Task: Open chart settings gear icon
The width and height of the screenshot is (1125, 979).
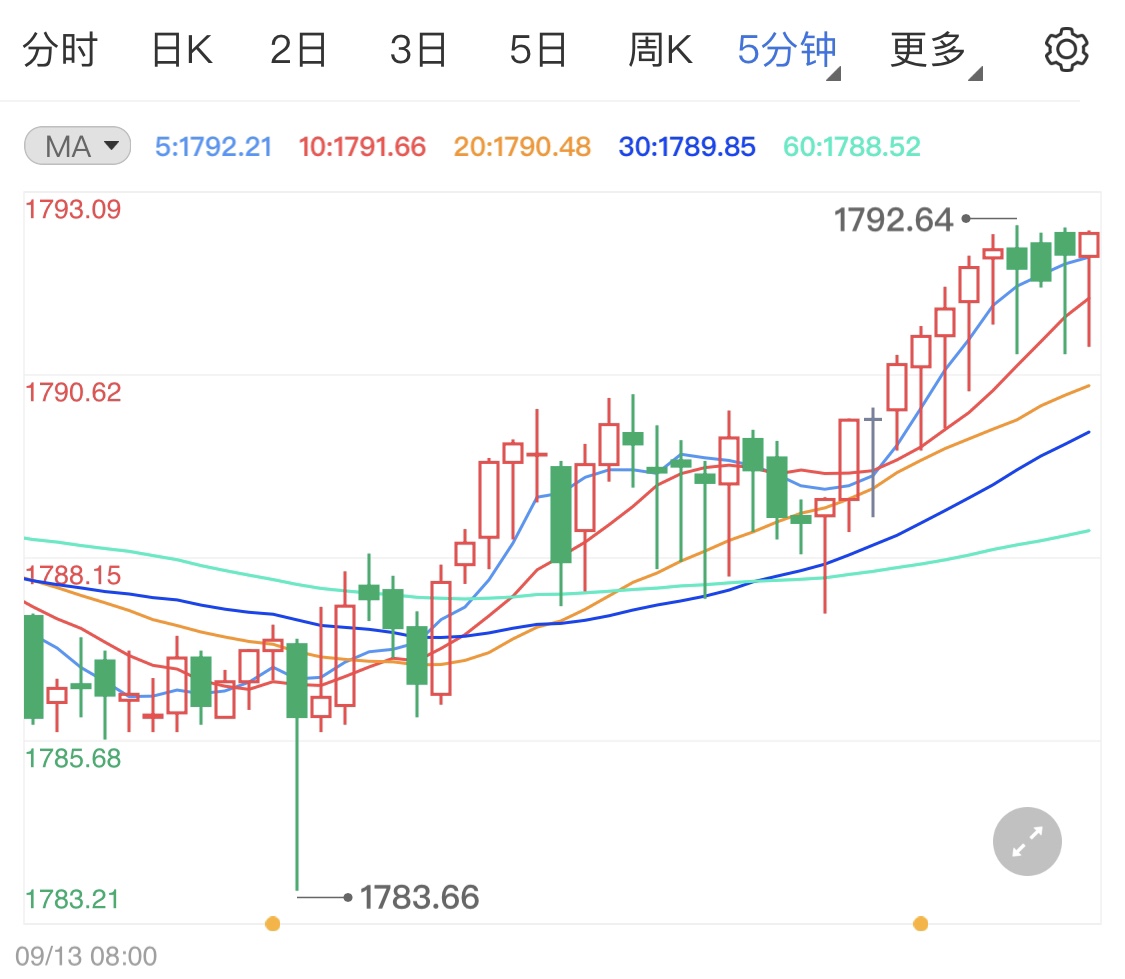Action: point(1066,49)
